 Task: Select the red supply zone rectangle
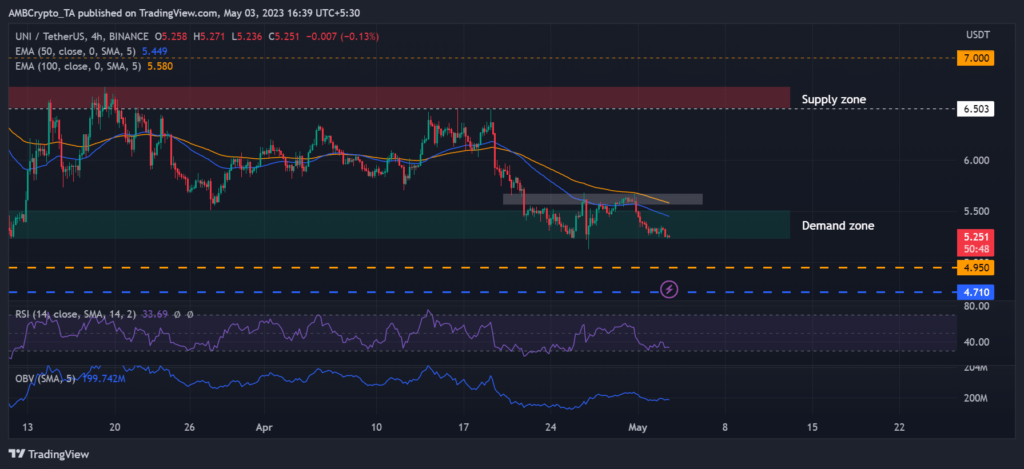400,96
